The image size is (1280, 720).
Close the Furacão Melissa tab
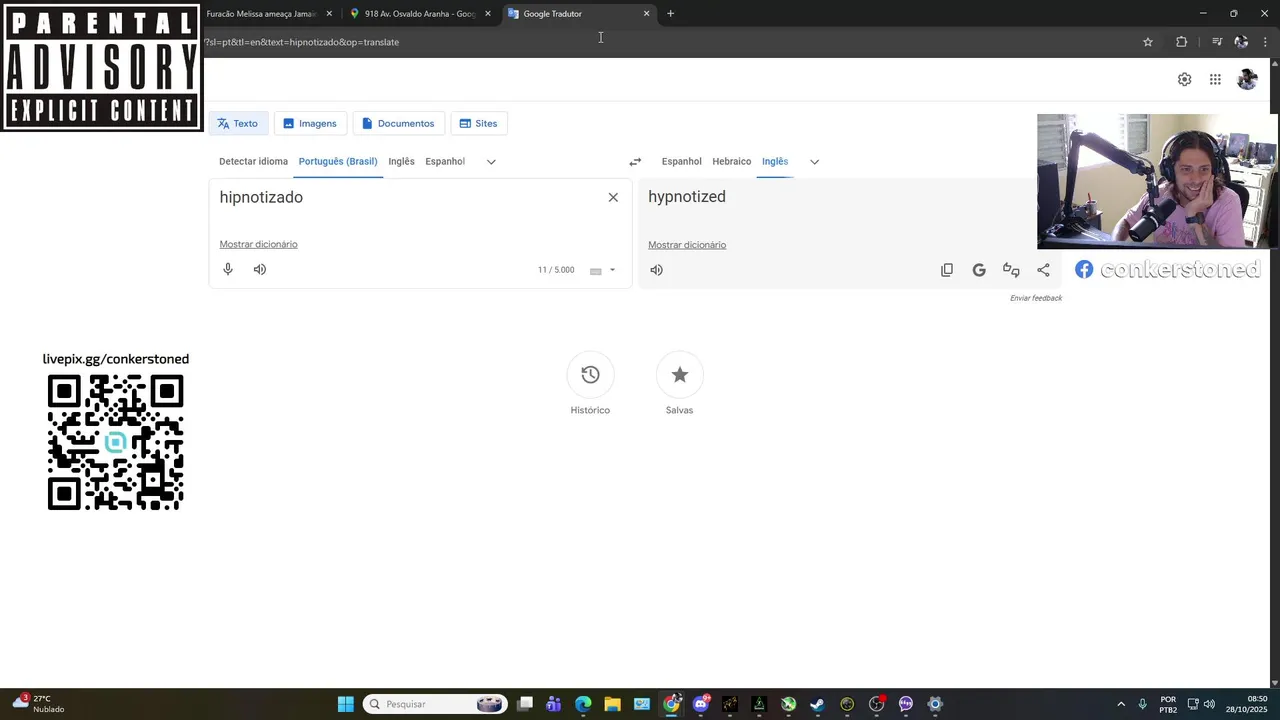(x=329, y=14)
